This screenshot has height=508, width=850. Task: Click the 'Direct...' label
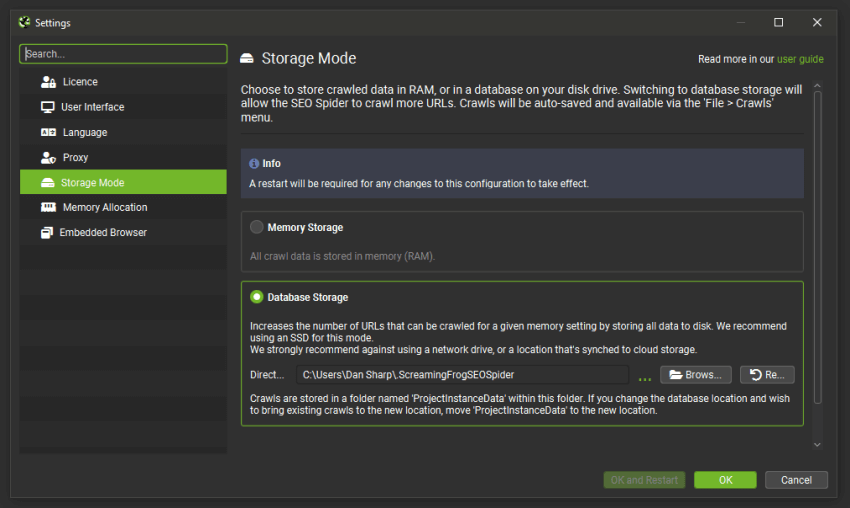[267, 375]
